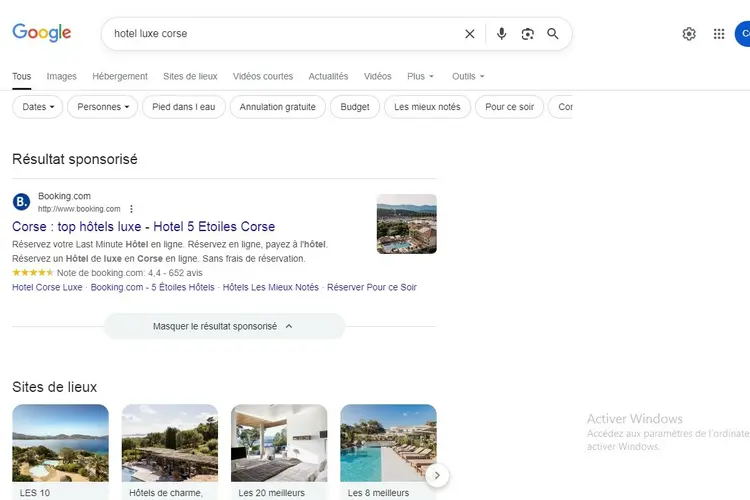This screenshot has height=500, width=750.
Task: Click the Google logo
Action: coord(42,33)
